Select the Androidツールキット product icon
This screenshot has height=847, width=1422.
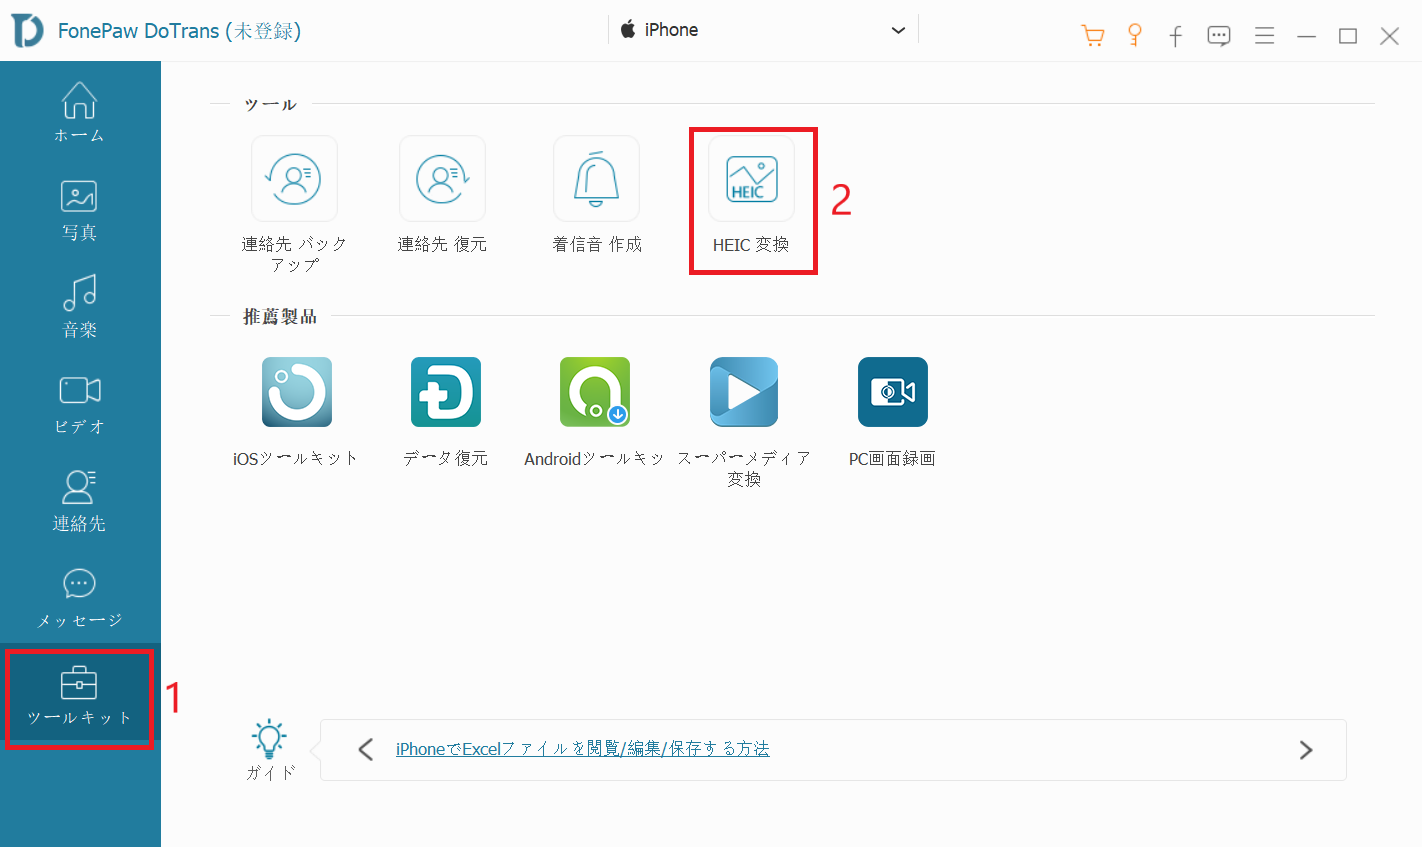pyautogui.click(x=594, y=392)
